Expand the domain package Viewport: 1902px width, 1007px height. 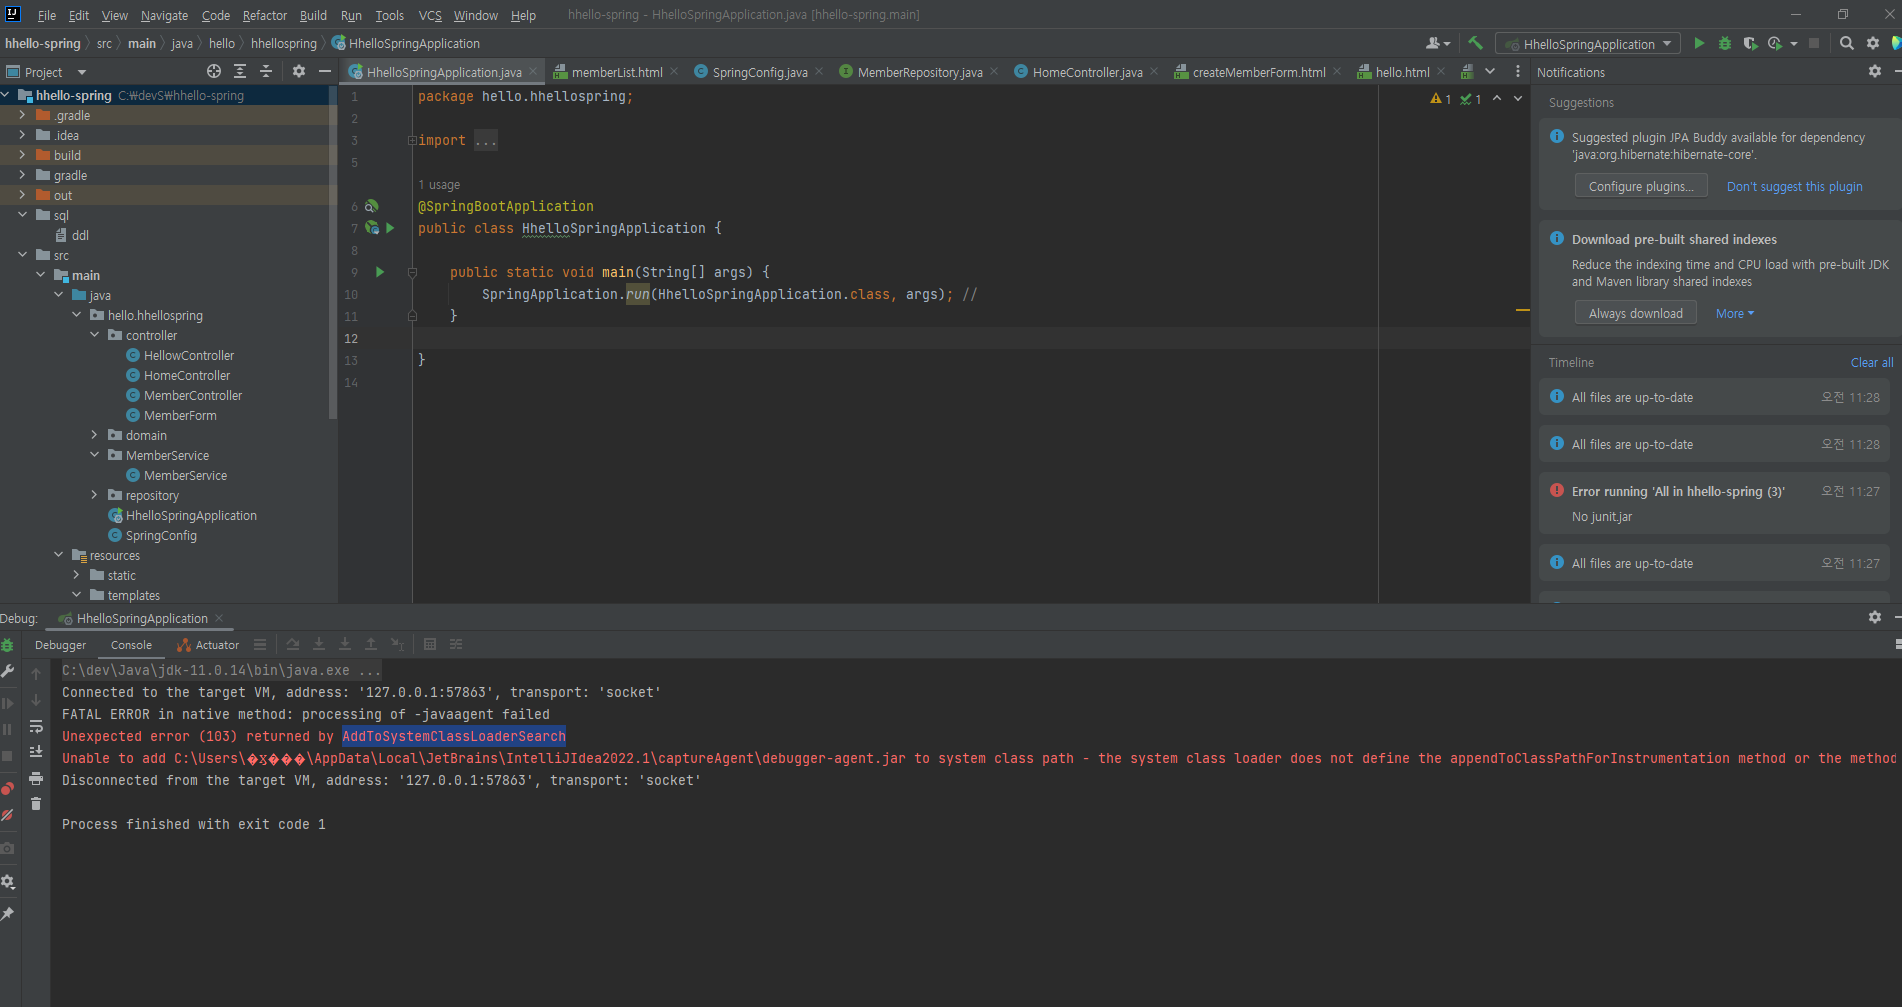(x=95, y=435)
